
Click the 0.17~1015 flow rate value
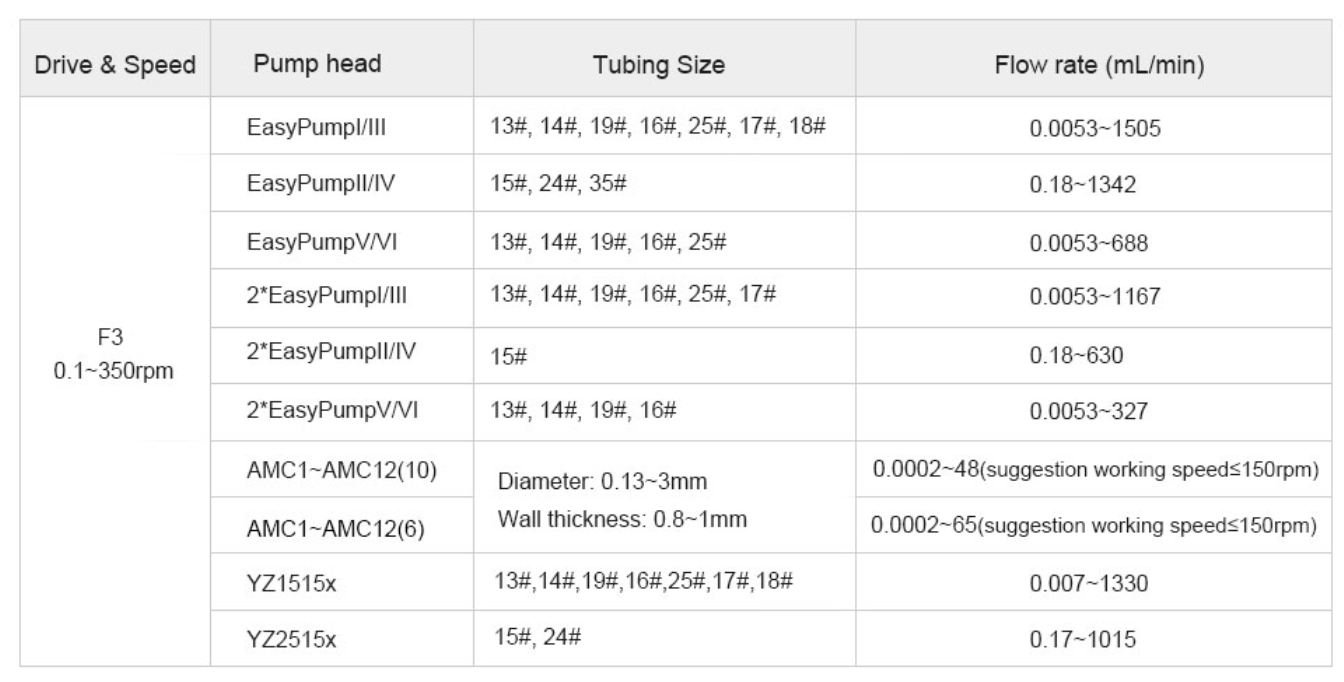1092,638
